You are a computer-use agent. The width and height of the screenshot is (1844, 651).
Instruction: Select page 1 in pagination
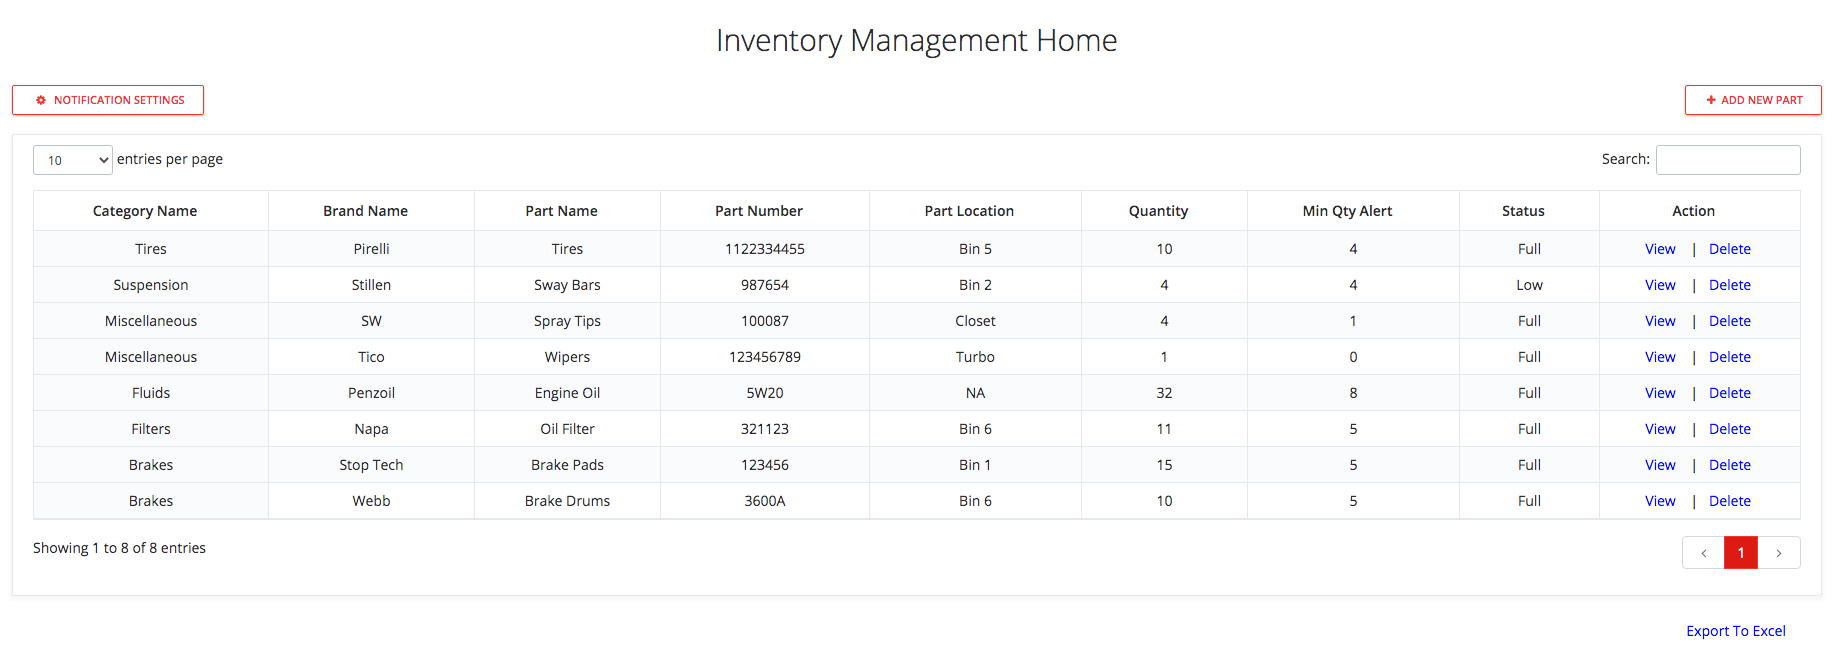[x=1740, y=553]
